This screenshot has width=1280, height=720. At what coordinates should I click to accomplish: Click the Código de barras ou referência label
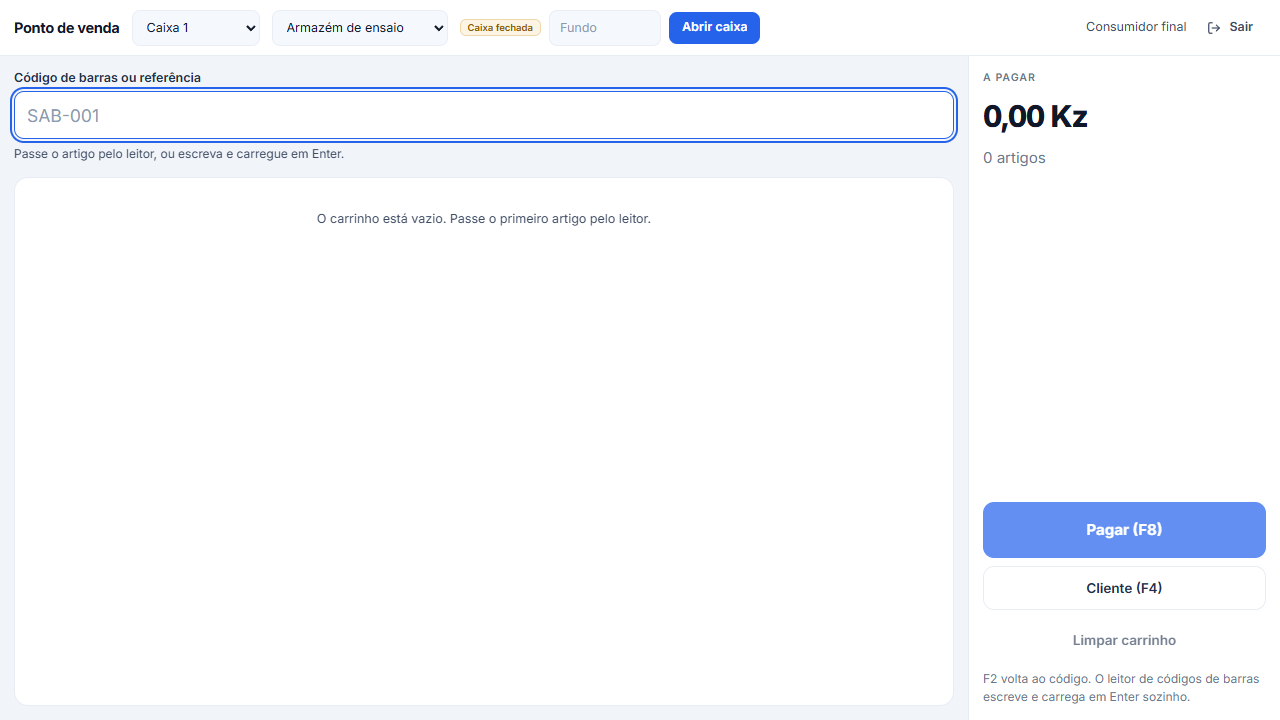point(107,77)
